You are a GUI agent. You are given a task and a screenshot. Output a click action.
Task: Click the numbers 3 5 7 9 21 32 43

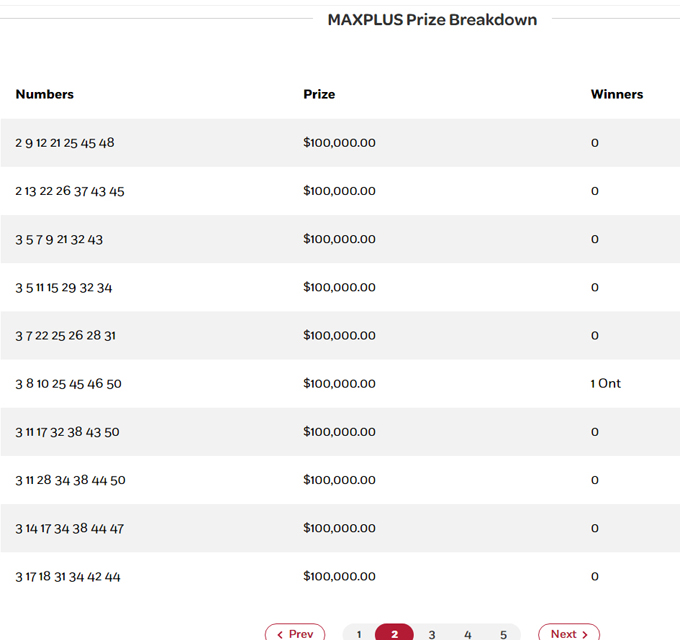59,239
